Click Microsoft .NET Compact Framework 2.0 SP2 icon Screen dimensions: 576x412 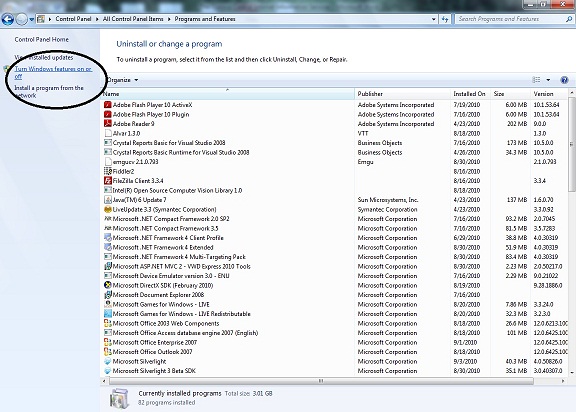point(108,218)
